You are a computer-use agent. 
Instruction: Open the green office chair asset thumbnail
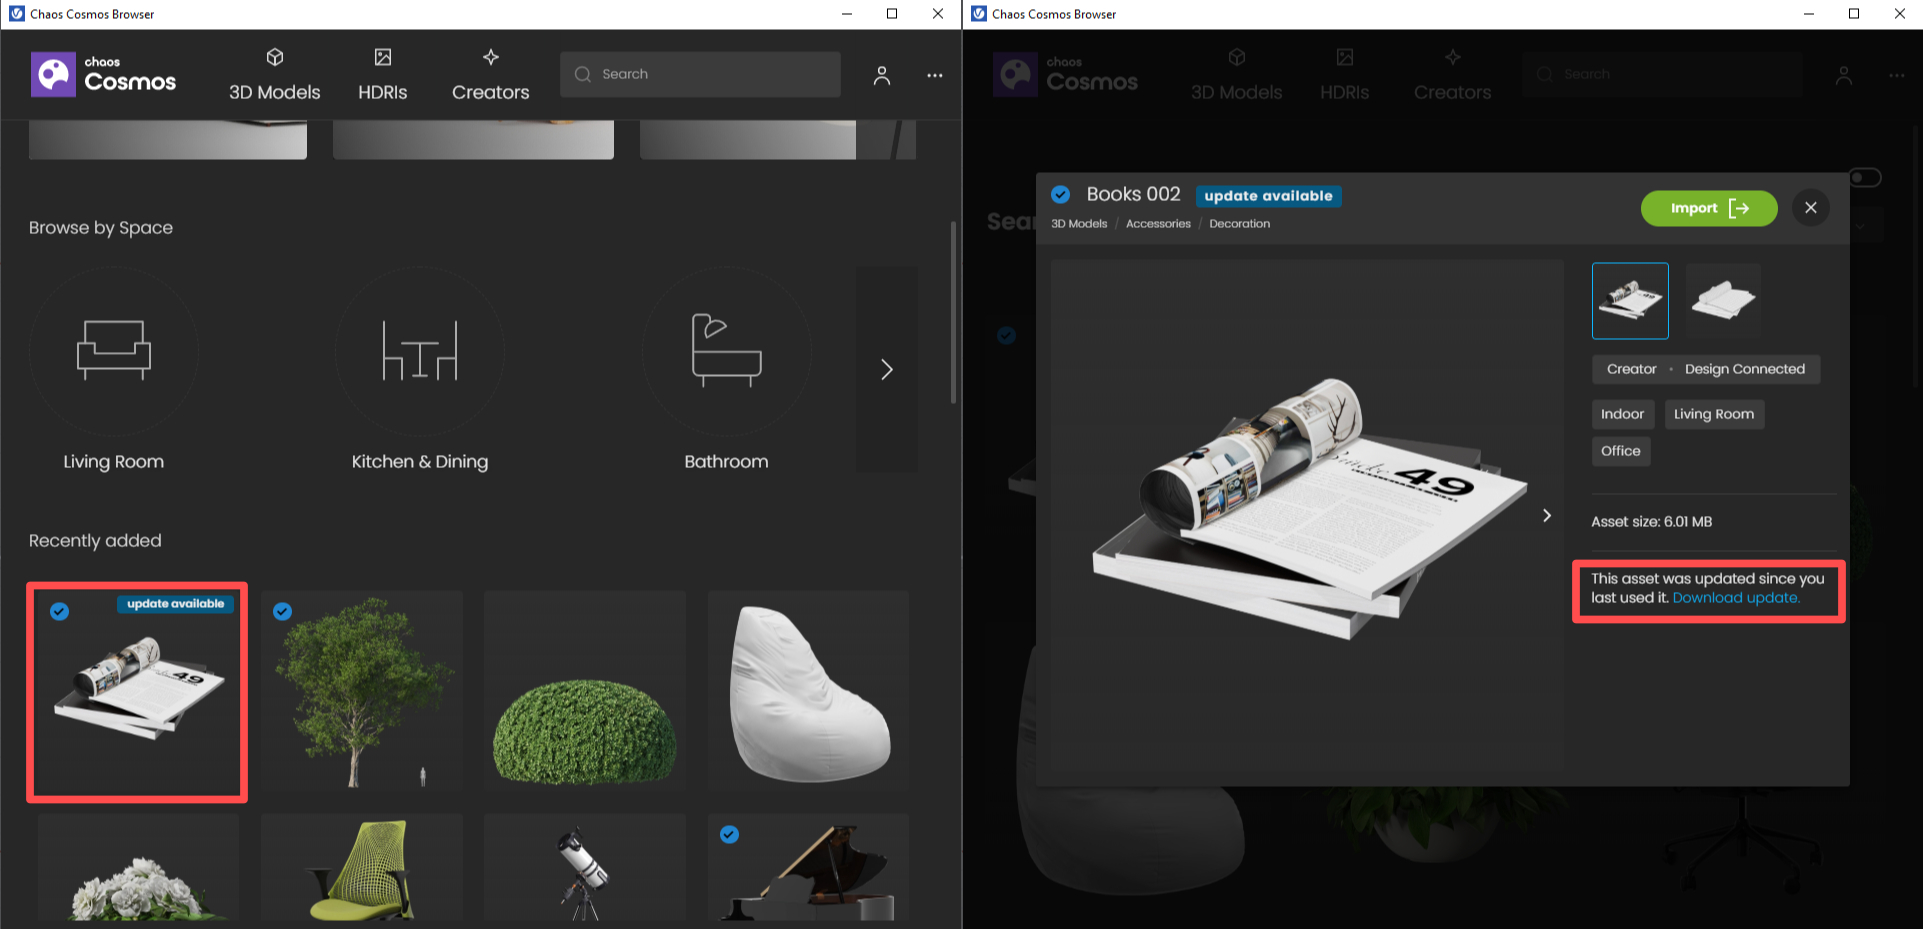pyautogui.click(x=362, y=867)
